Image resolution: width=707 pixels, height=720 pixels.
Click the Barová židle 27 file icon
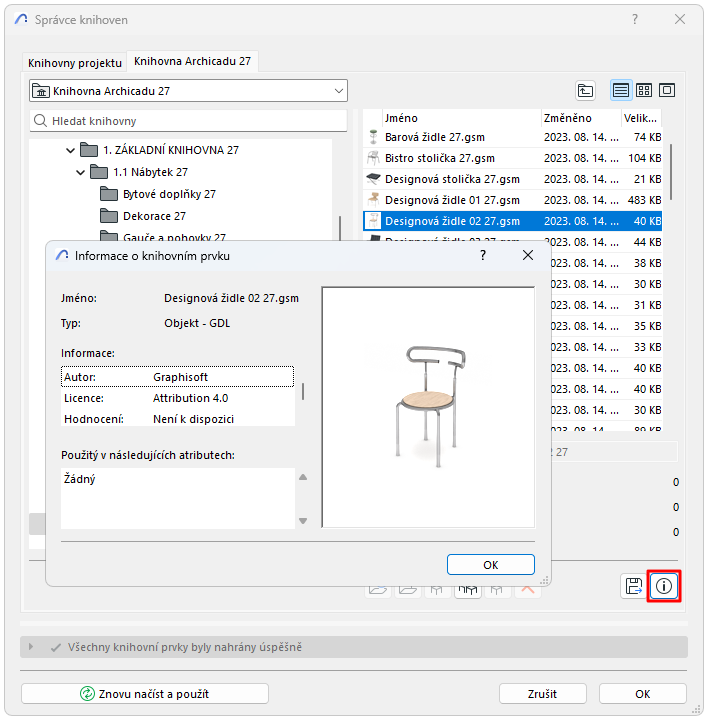click(373, 137)
